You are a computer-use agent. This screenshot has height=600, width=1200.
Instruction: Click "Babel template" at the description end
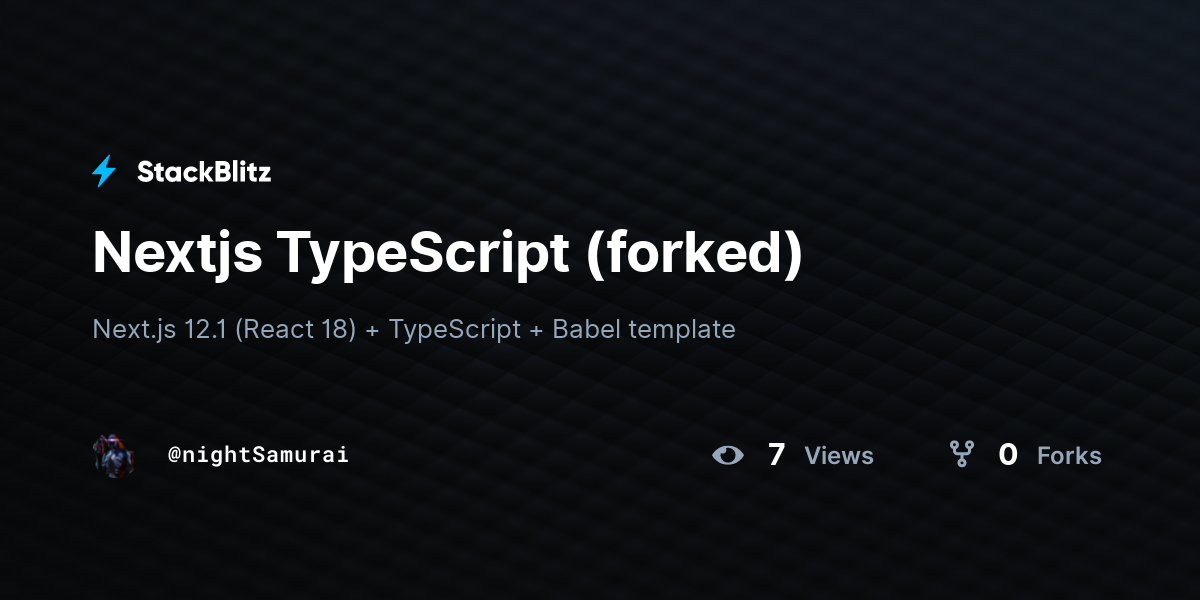(x=644, y=329)
